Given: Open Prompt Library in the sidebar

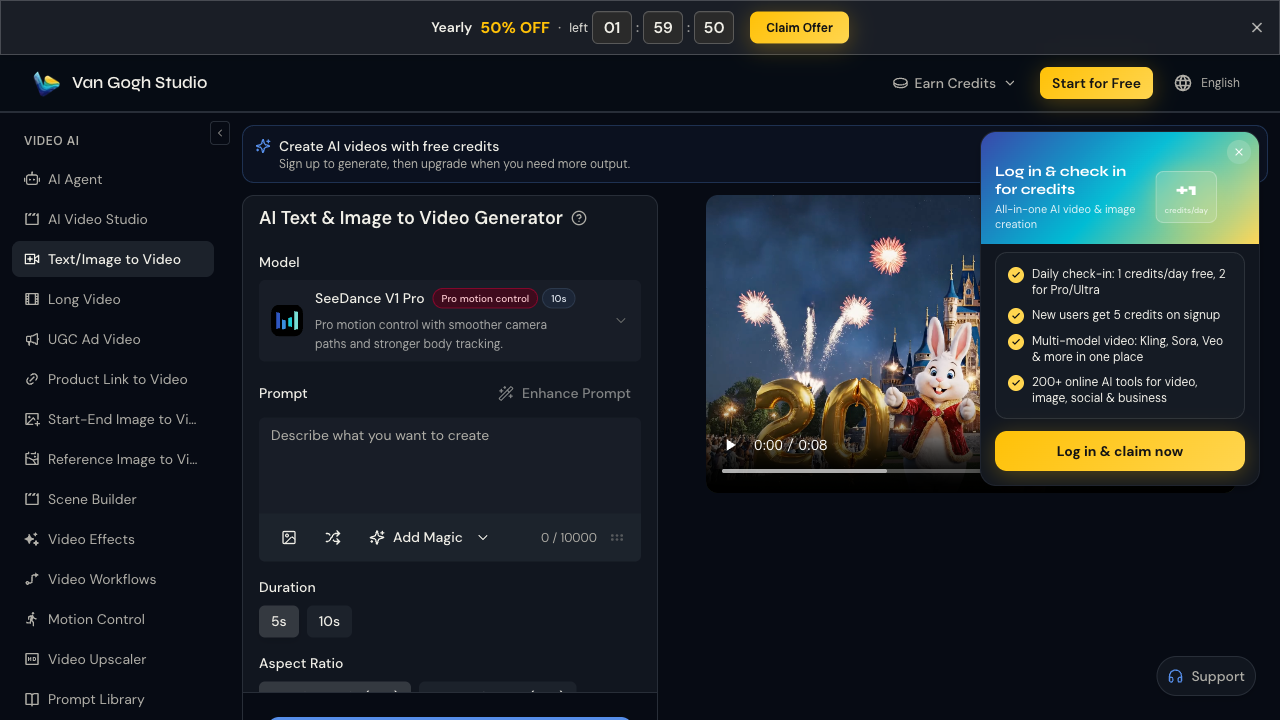Looking at the screenshot, I should [113, 699].
